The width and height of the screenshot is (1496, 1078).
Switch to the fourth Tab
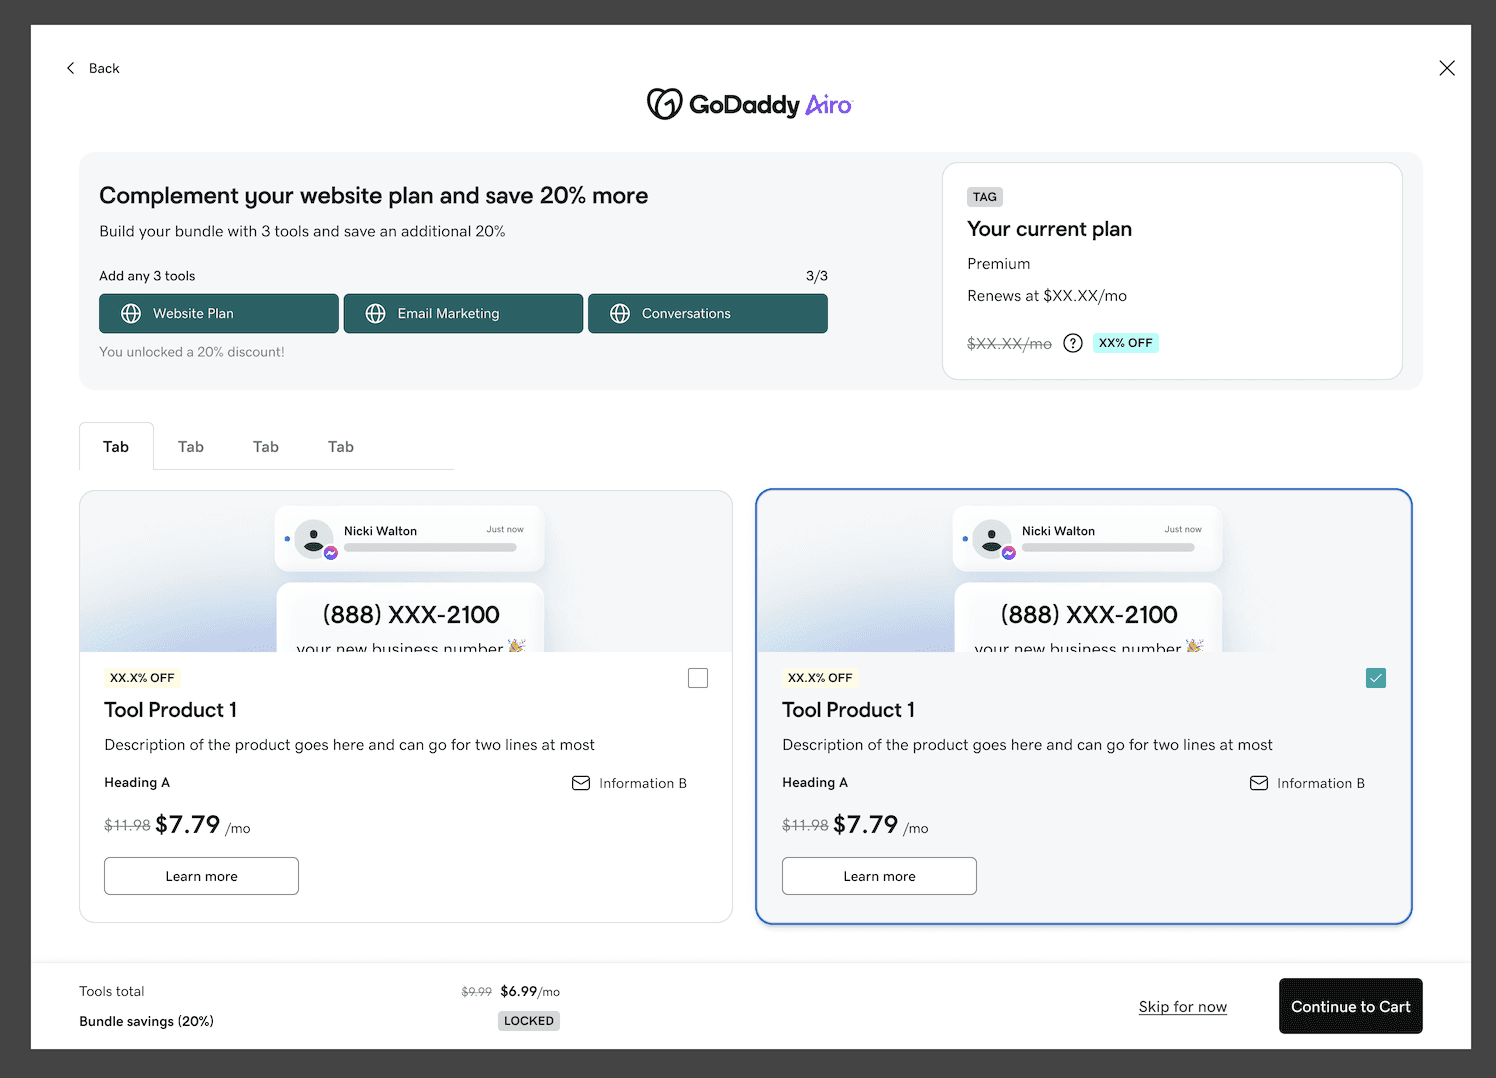[341, 447]
